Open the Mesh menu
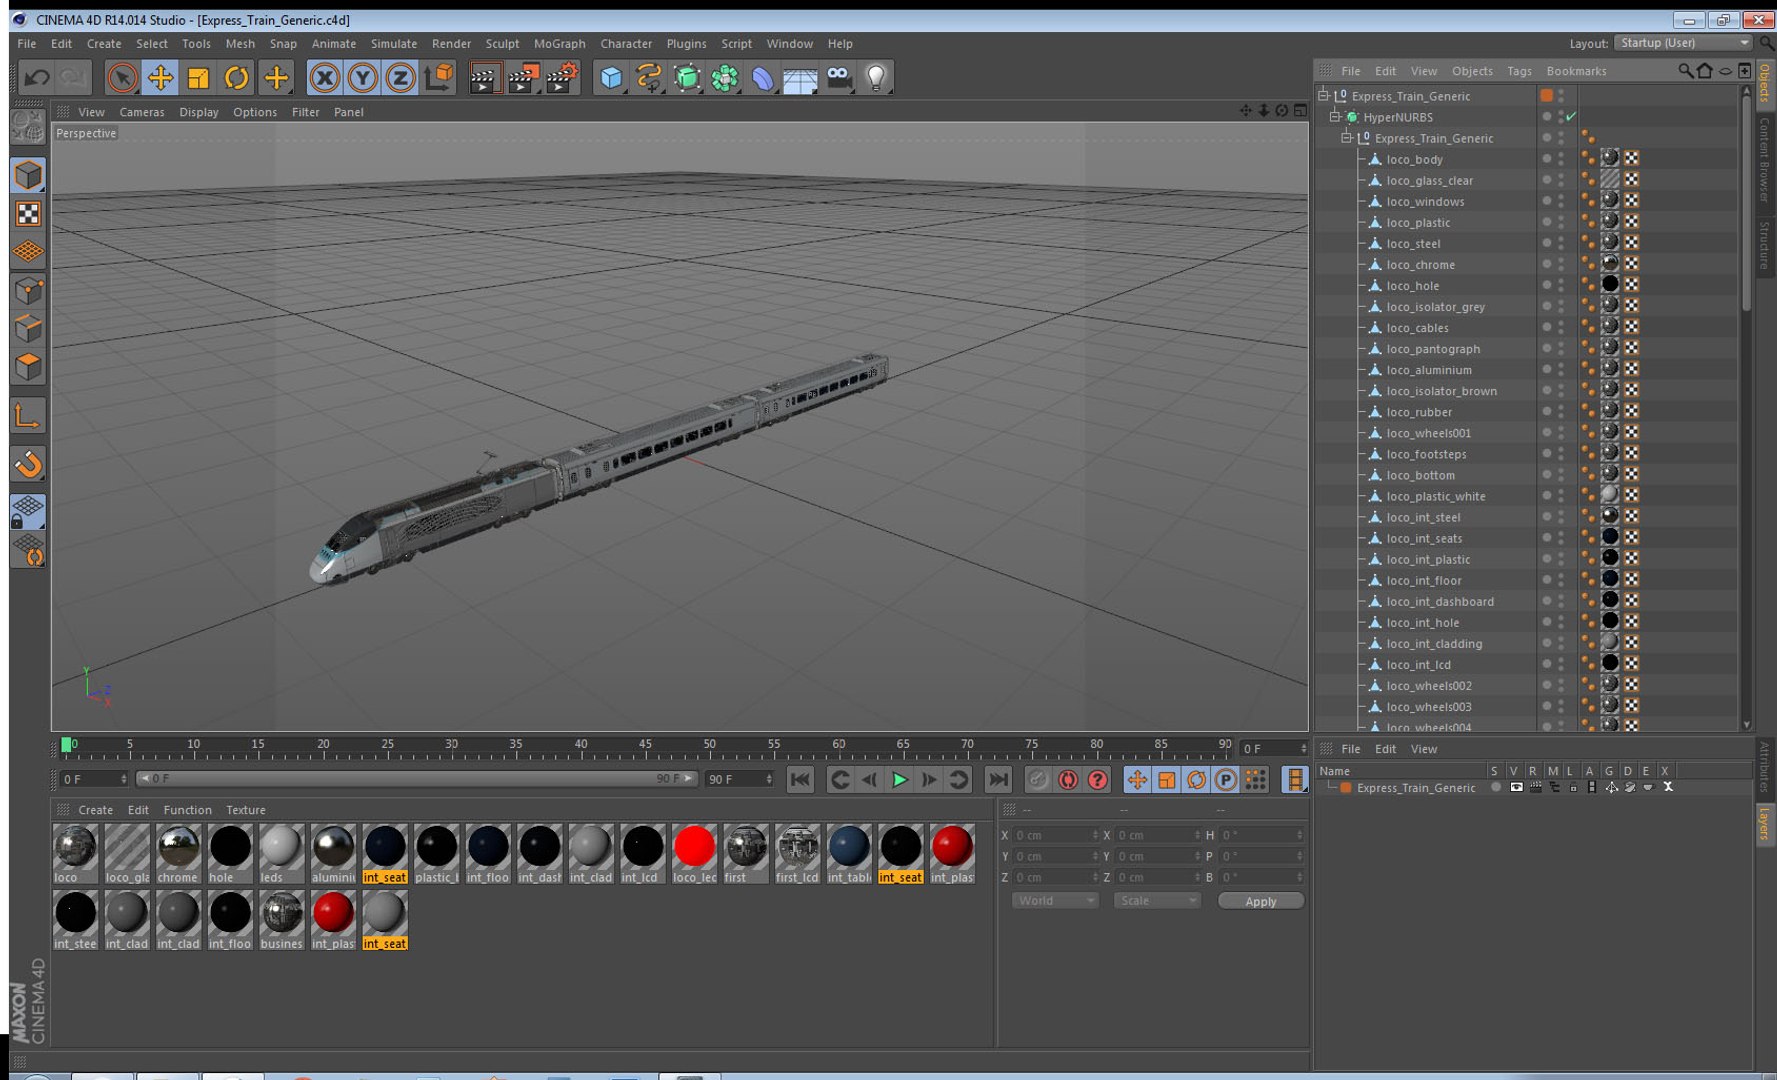1777x1080 pixels. point(240,44)
